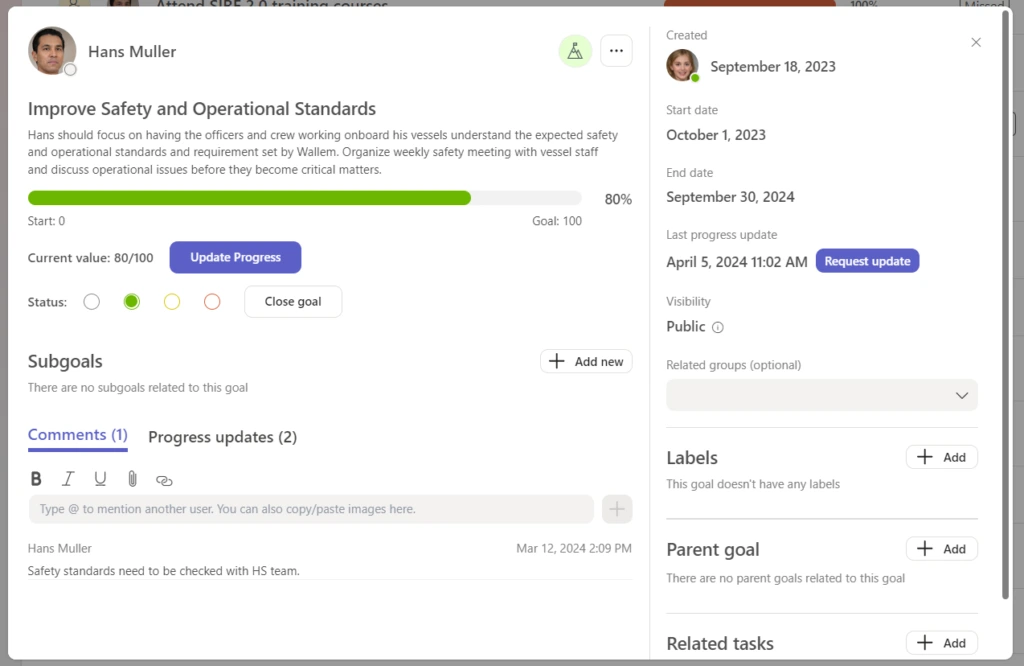Click the start date October 1, 2023
Image resolution: width=1024 pixels, height=666 pixels.
[716, 135]
